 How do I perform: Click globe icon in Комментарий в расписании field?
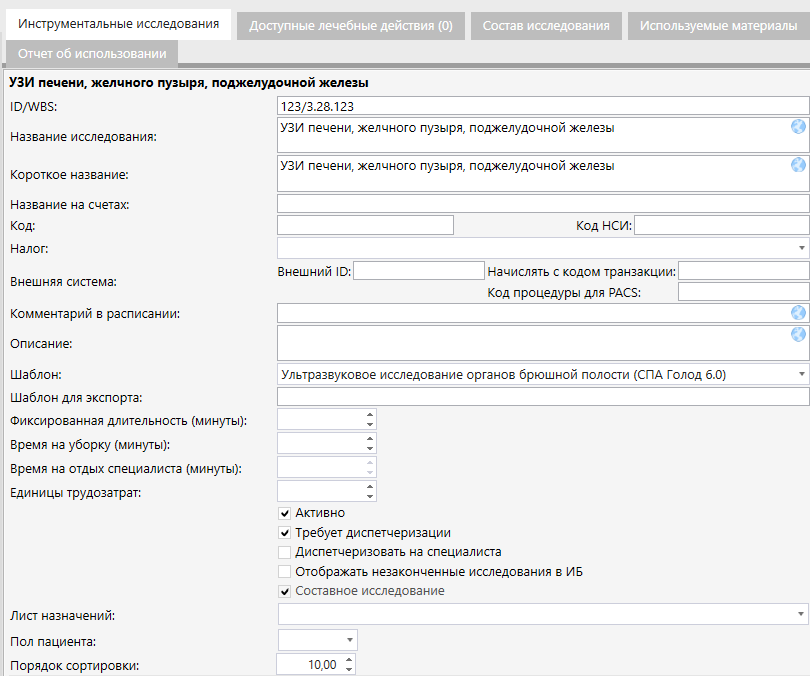(x=798, y=313)
